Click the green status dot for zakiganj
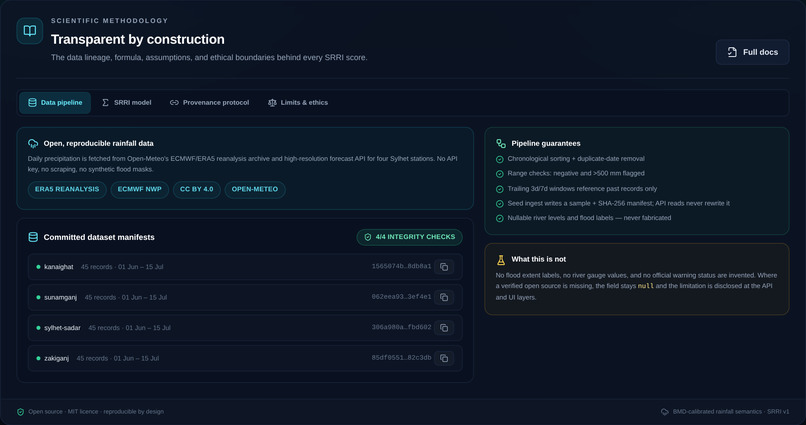 coord(39,359)
